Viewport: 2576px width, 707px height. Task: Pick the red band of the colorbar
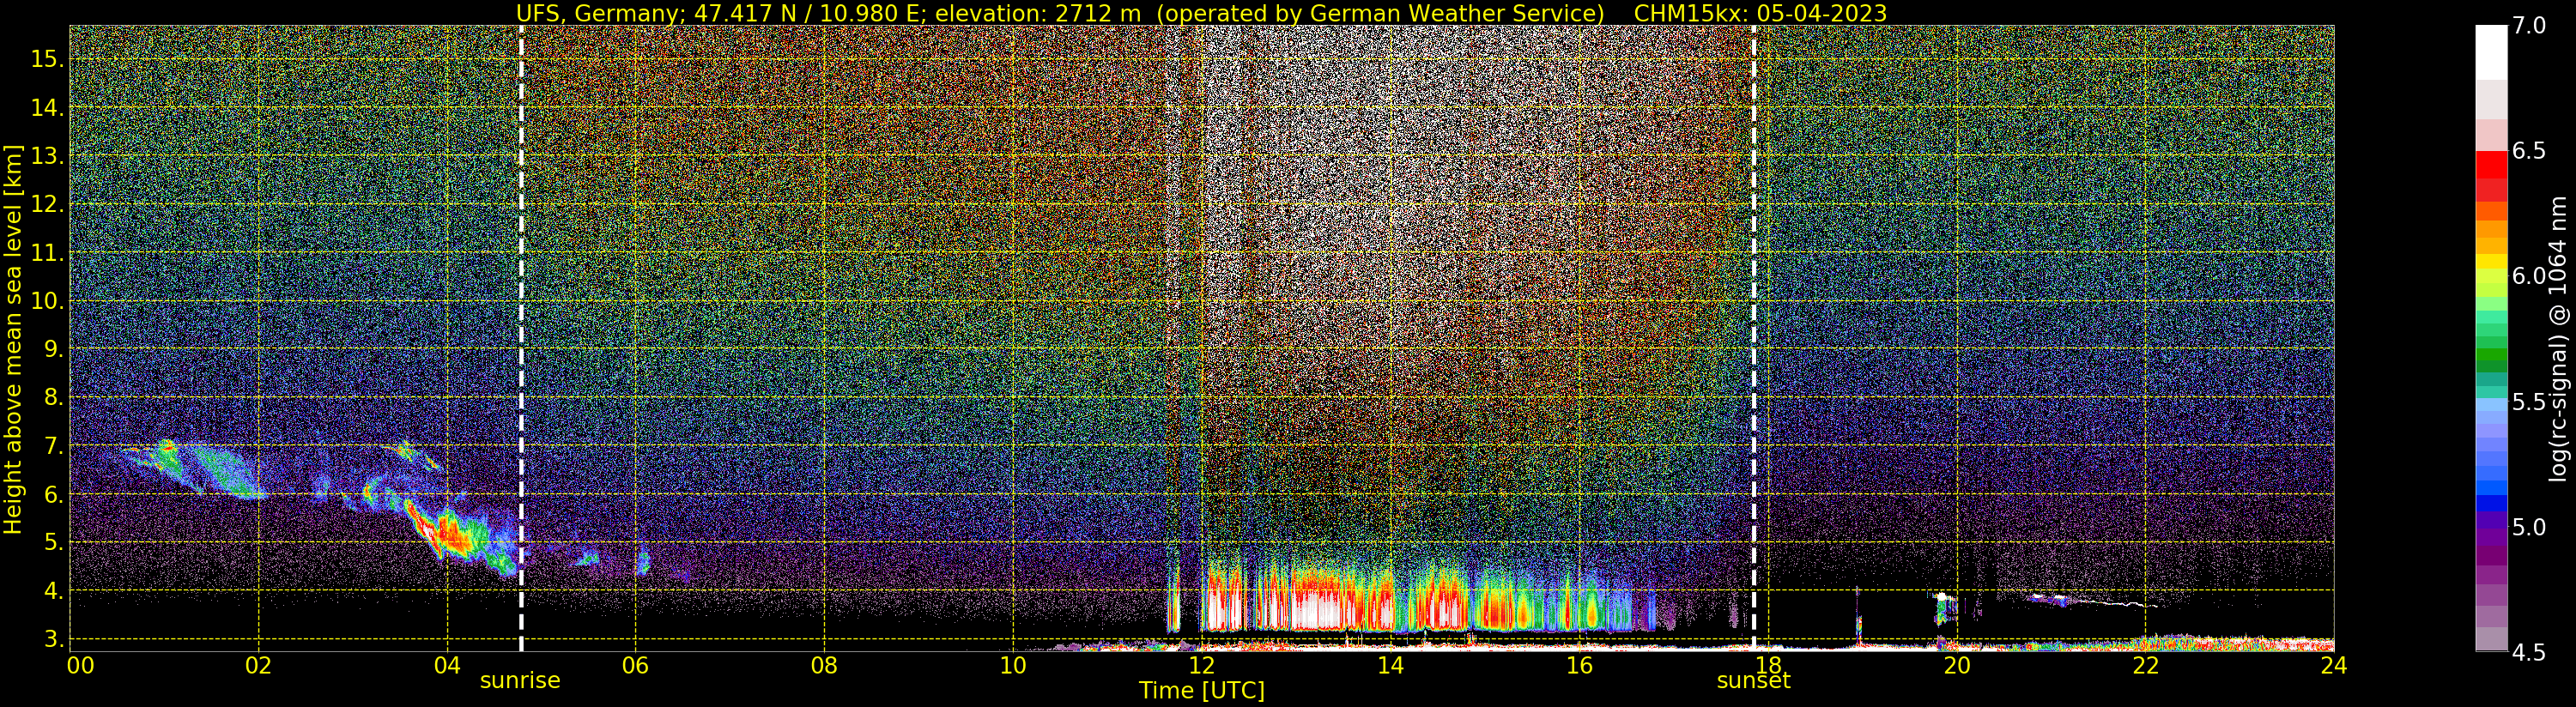pyautogui.click(x=2491, y=165)
